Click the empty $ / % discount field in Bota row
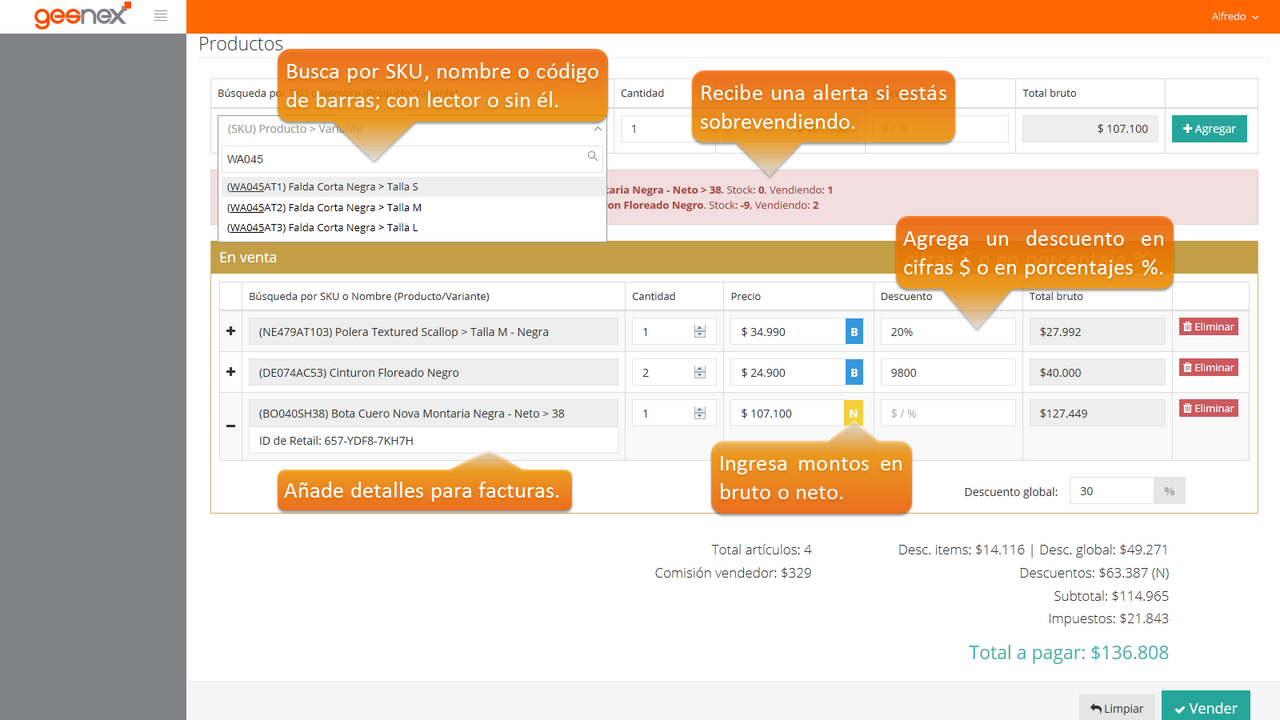The width and height of the screenshot is (1280, 720). click(948, 413)
